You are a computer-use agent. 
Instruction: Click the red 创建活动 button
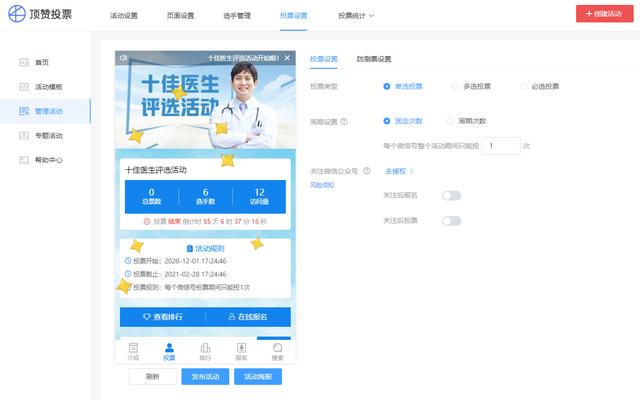pos(604,15)
